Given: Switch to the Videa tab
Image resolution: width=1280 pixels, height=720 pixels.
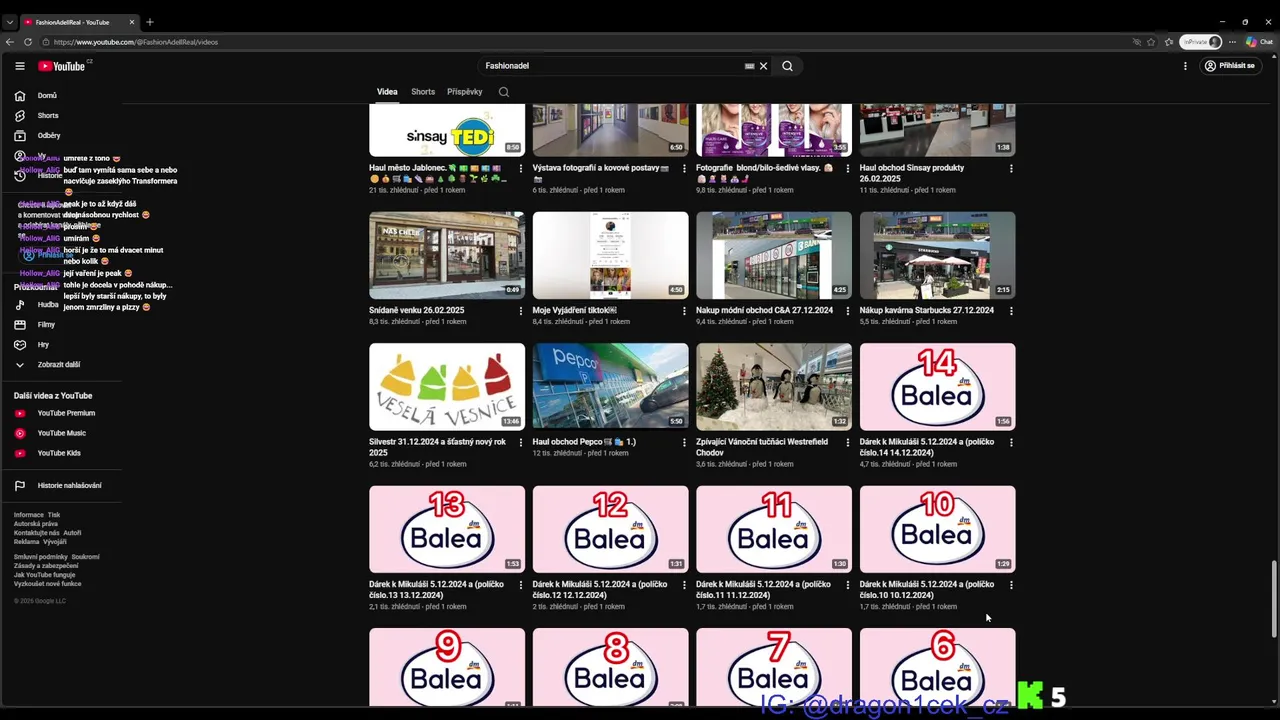Looking at the screenshot, I should coord(387,92).
